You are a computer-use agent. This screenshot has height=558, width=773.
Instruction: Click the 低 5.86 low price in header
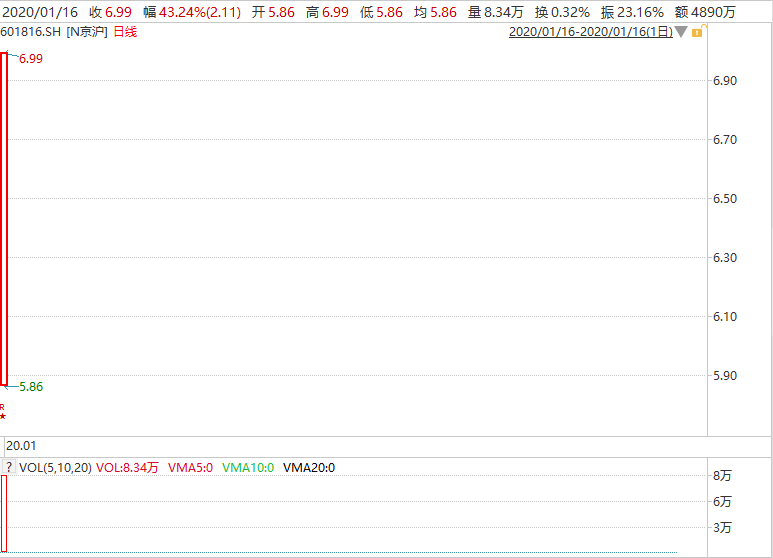[x=381, y=12]
